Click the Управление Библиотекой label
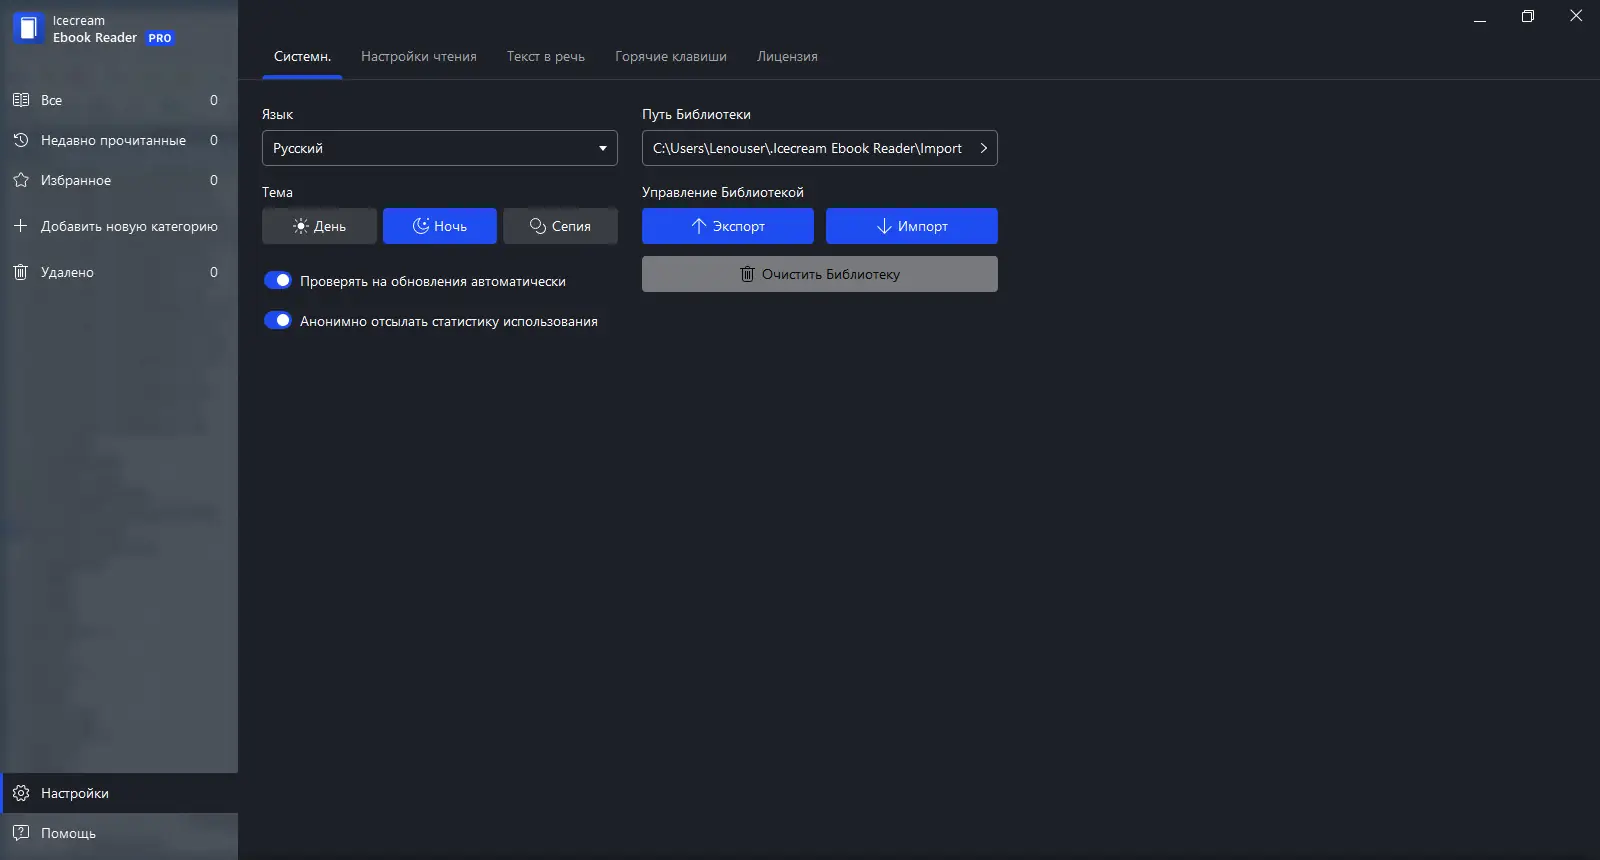Image resolution: width=1600 pixels, height=860 pixels. pos(723,192)
